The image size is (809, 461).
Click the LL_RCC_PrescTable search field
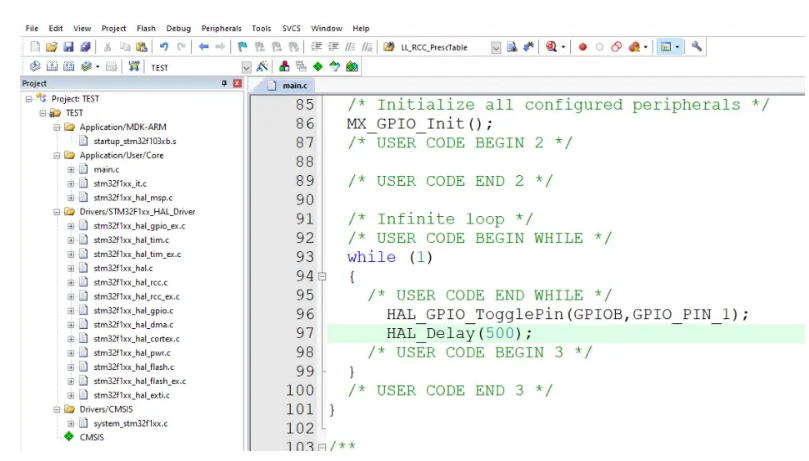[443, 47]
